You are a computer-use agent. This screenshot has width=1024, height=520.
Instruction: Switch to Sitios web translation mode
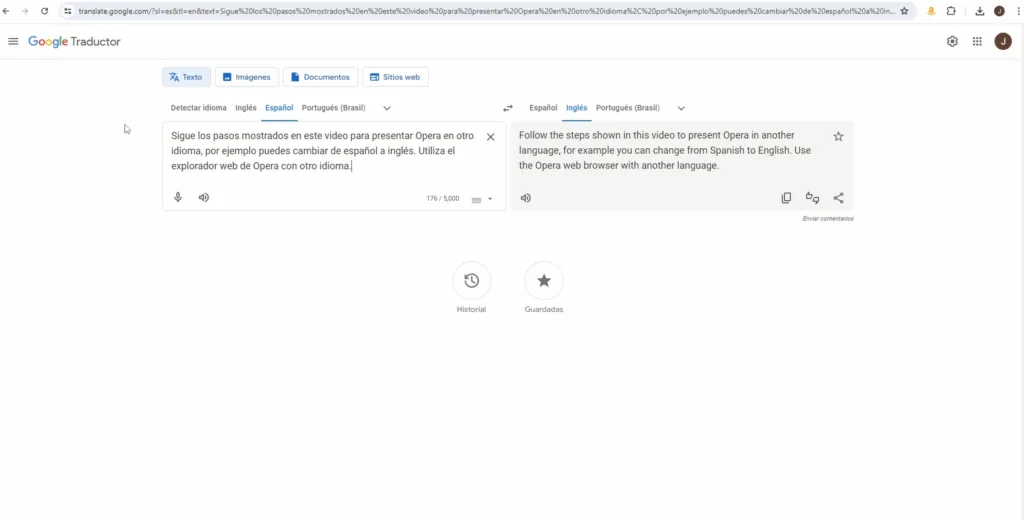pyautogui.click(x=396, y=77)
